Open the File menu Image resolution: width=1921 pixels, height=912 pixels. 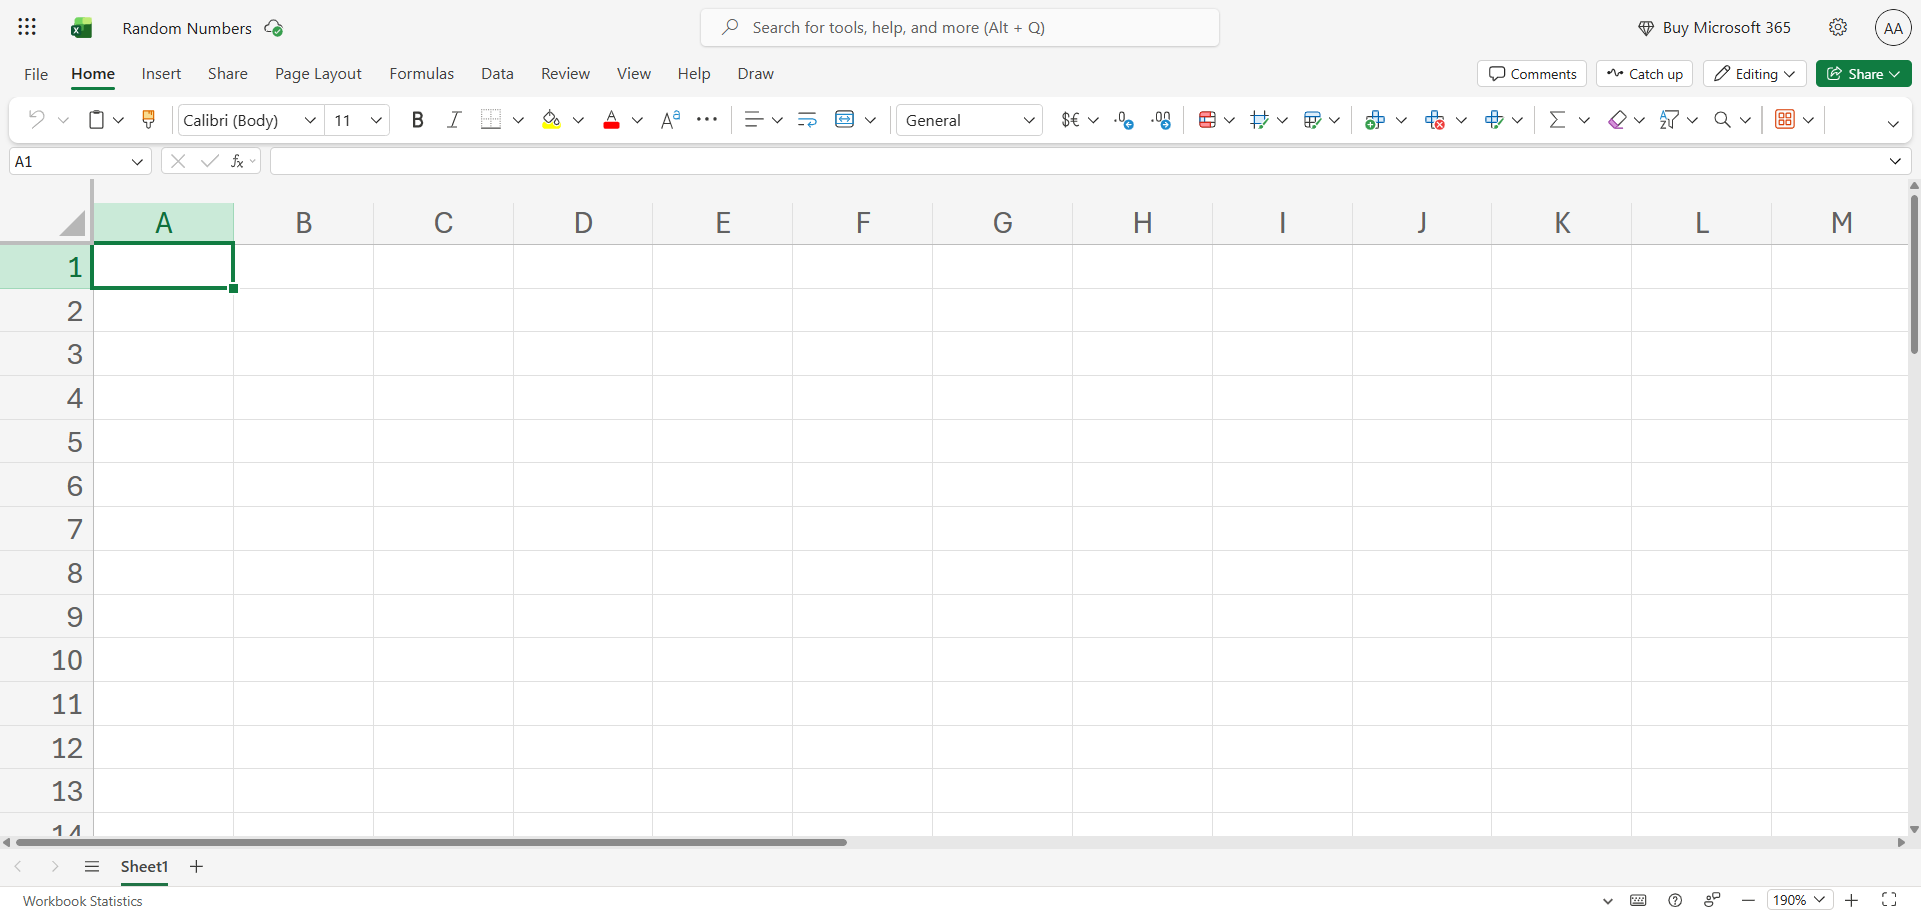coord(36,74)
